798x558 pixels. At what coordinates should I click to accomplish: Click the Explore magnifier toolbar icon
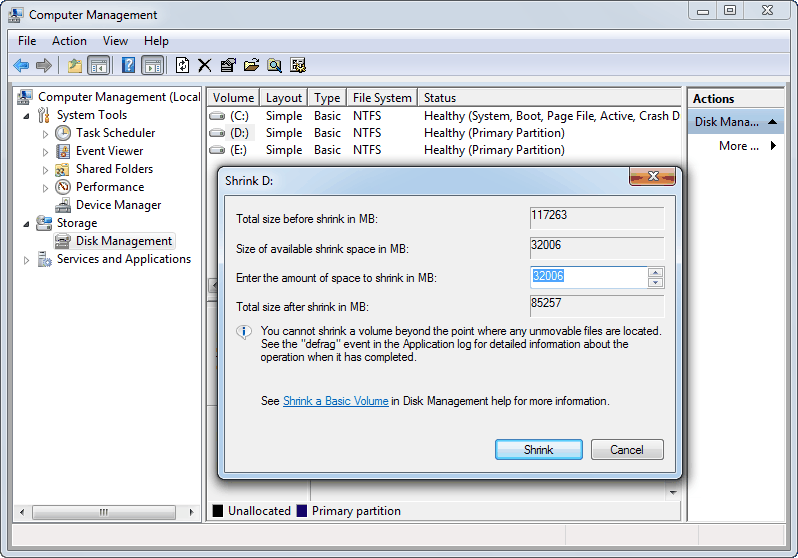coord(275,65)
